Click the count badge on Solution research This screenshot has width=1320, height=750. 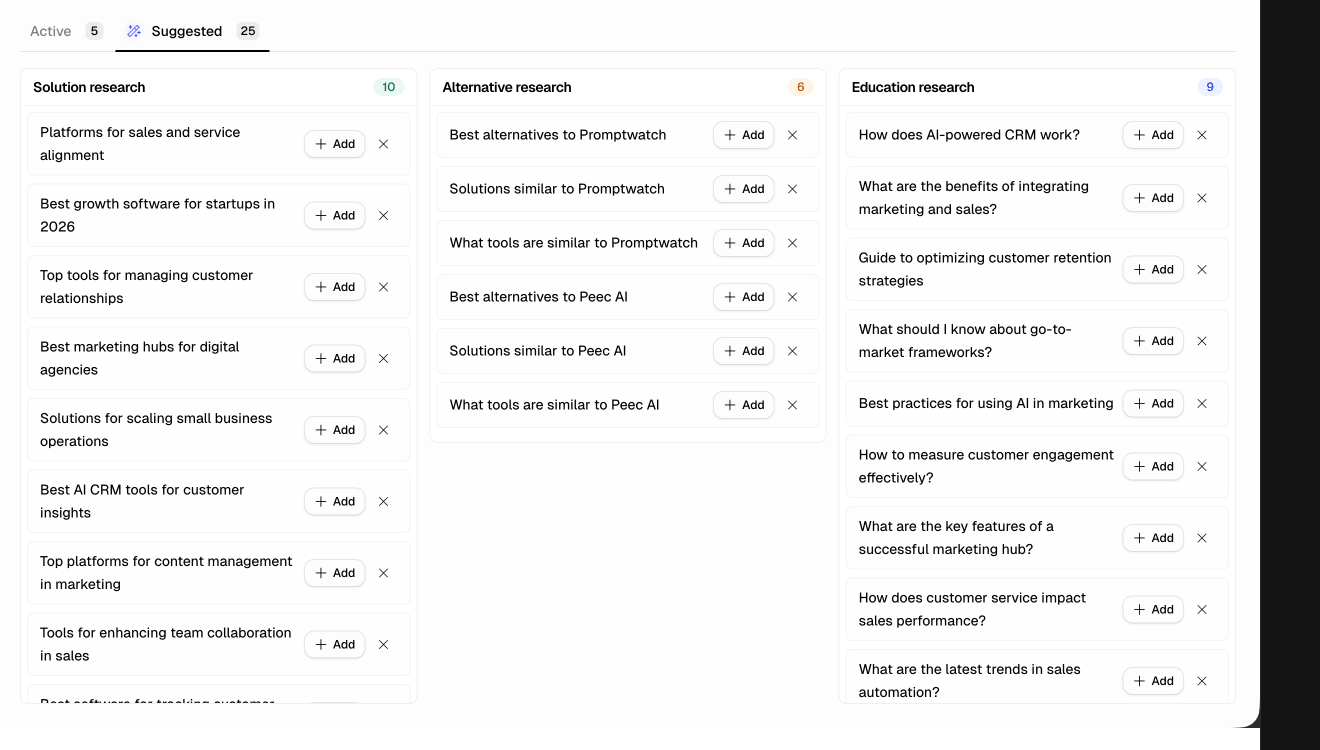click(x=390, y=87)
